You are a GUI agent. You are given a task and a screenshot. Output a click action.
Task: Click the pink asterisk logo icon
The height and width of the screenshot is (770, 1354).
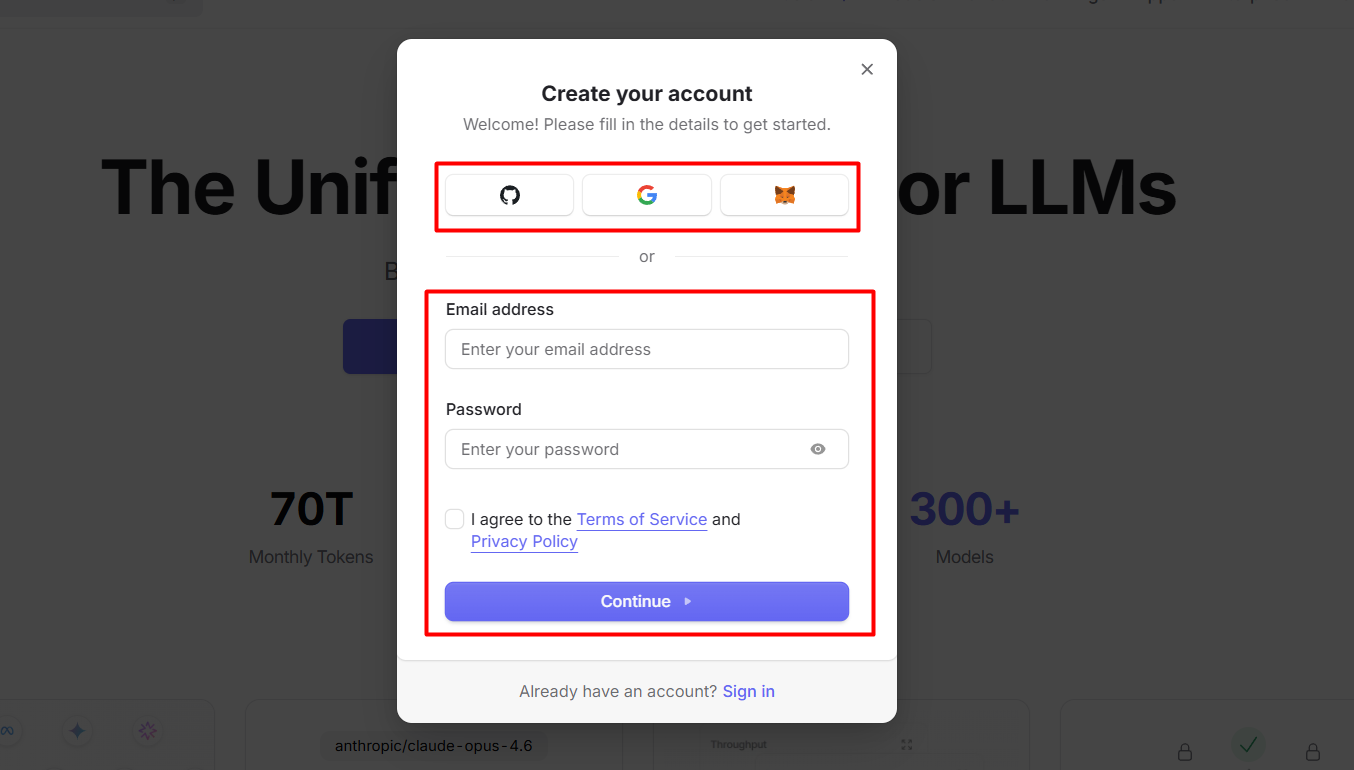(148, 731)
